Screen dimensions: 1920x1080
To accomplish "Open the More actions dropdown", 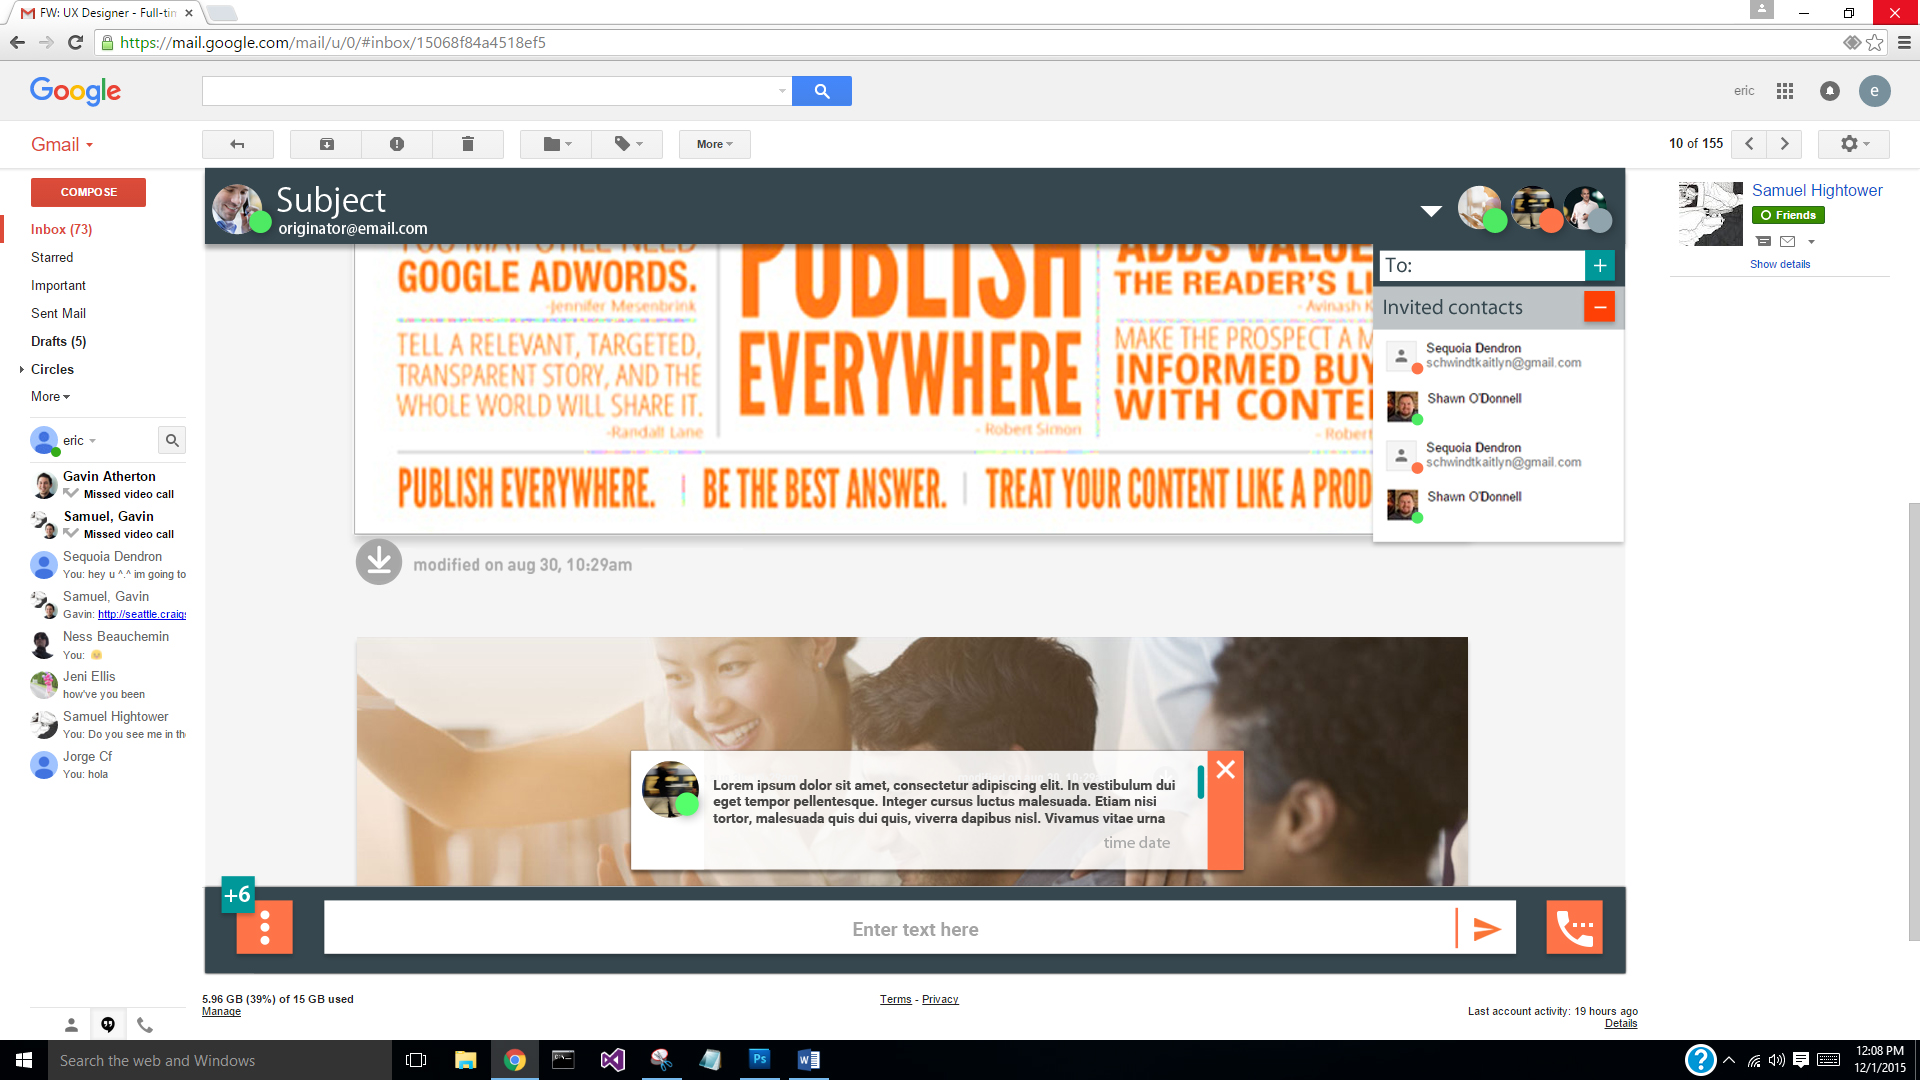I will coord(714,144).
